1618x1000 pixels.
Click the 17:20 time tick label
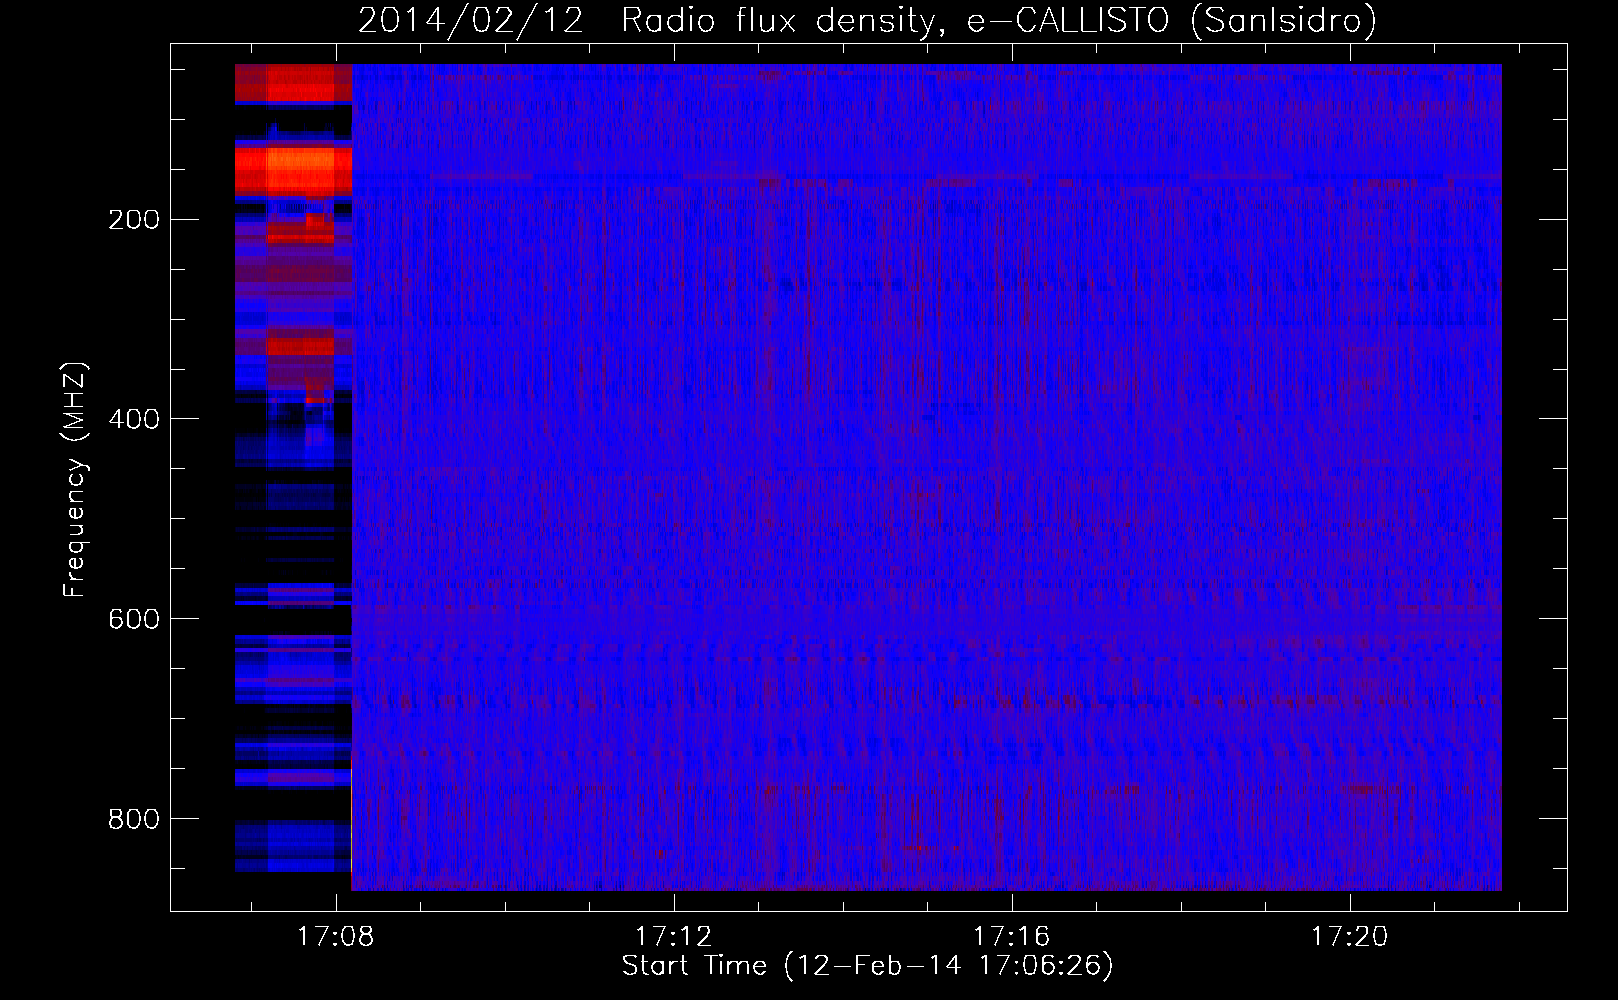coord(1350,936)
